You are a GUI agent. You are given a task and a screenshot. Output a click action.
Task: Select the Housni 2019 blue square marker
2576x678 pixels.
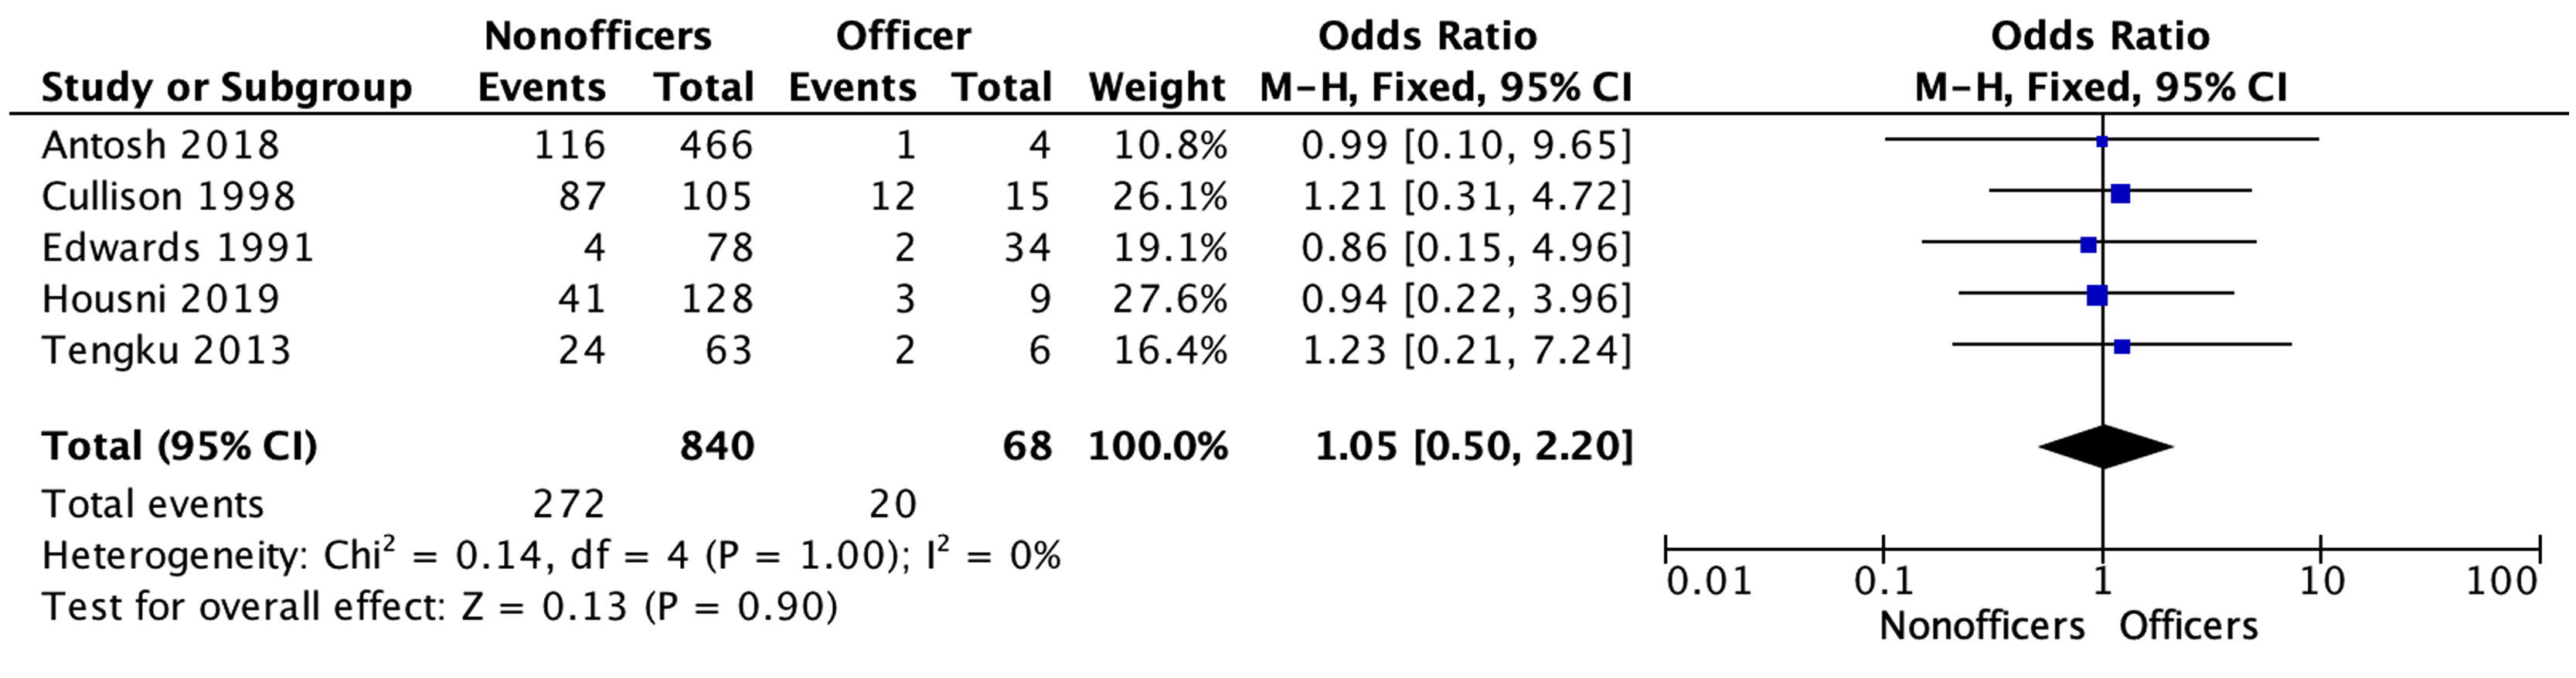[2097, 296]
